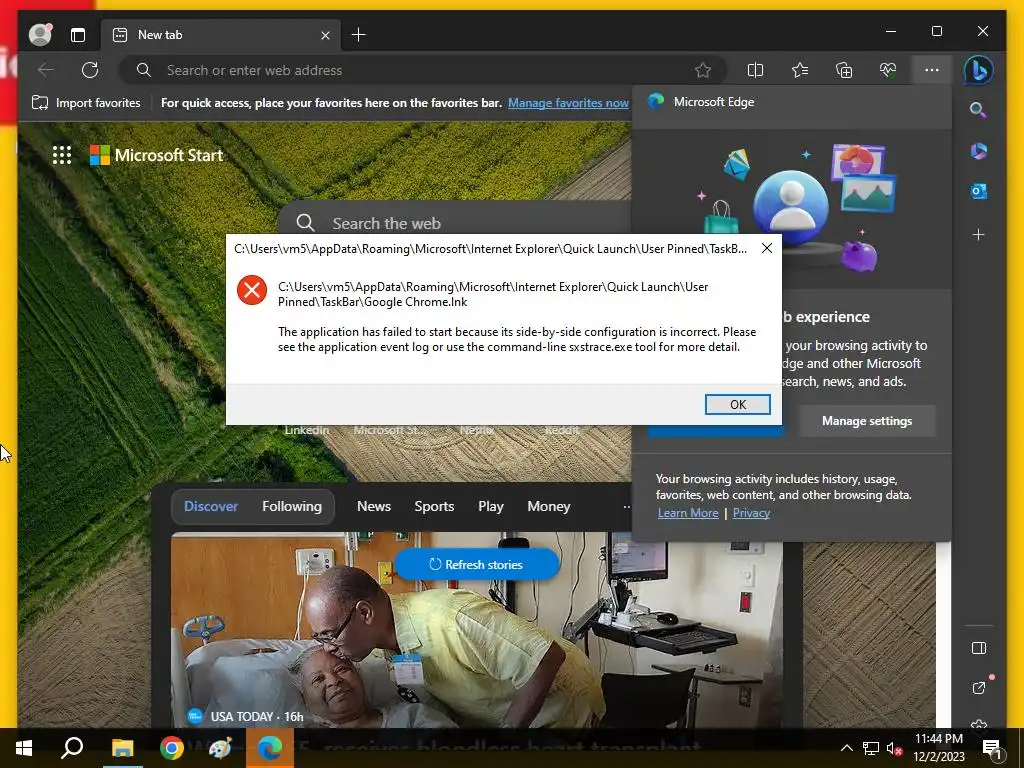Click Manage settings in Edge popup
Image resolution: width=1024 pixels, height=768 pixels.
point(867,421)
